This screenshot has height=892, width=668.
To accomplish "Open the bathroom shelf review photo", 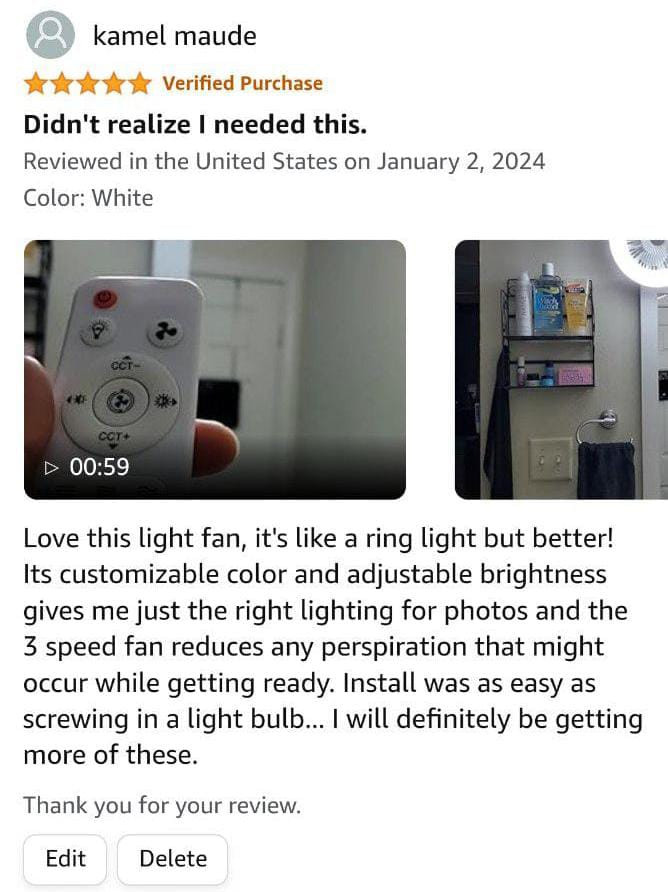I will click(561, 369).
